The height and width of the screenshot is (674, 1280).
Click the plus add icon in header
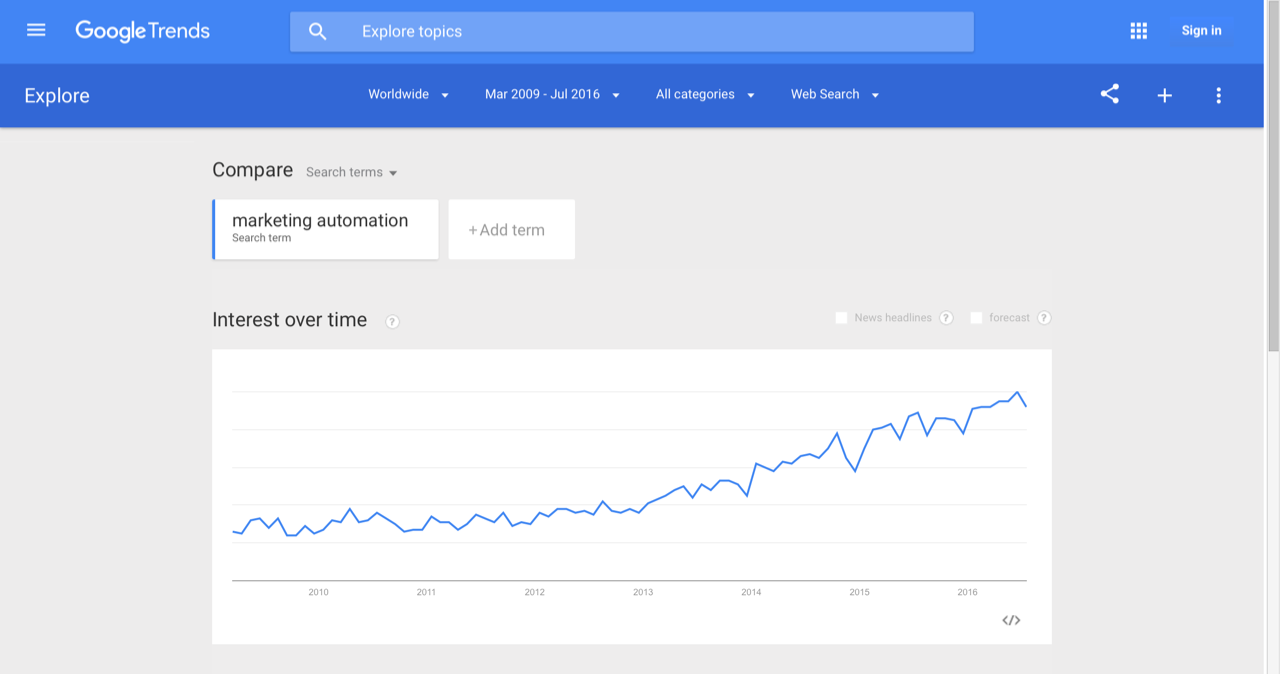tap(1164, 95)
